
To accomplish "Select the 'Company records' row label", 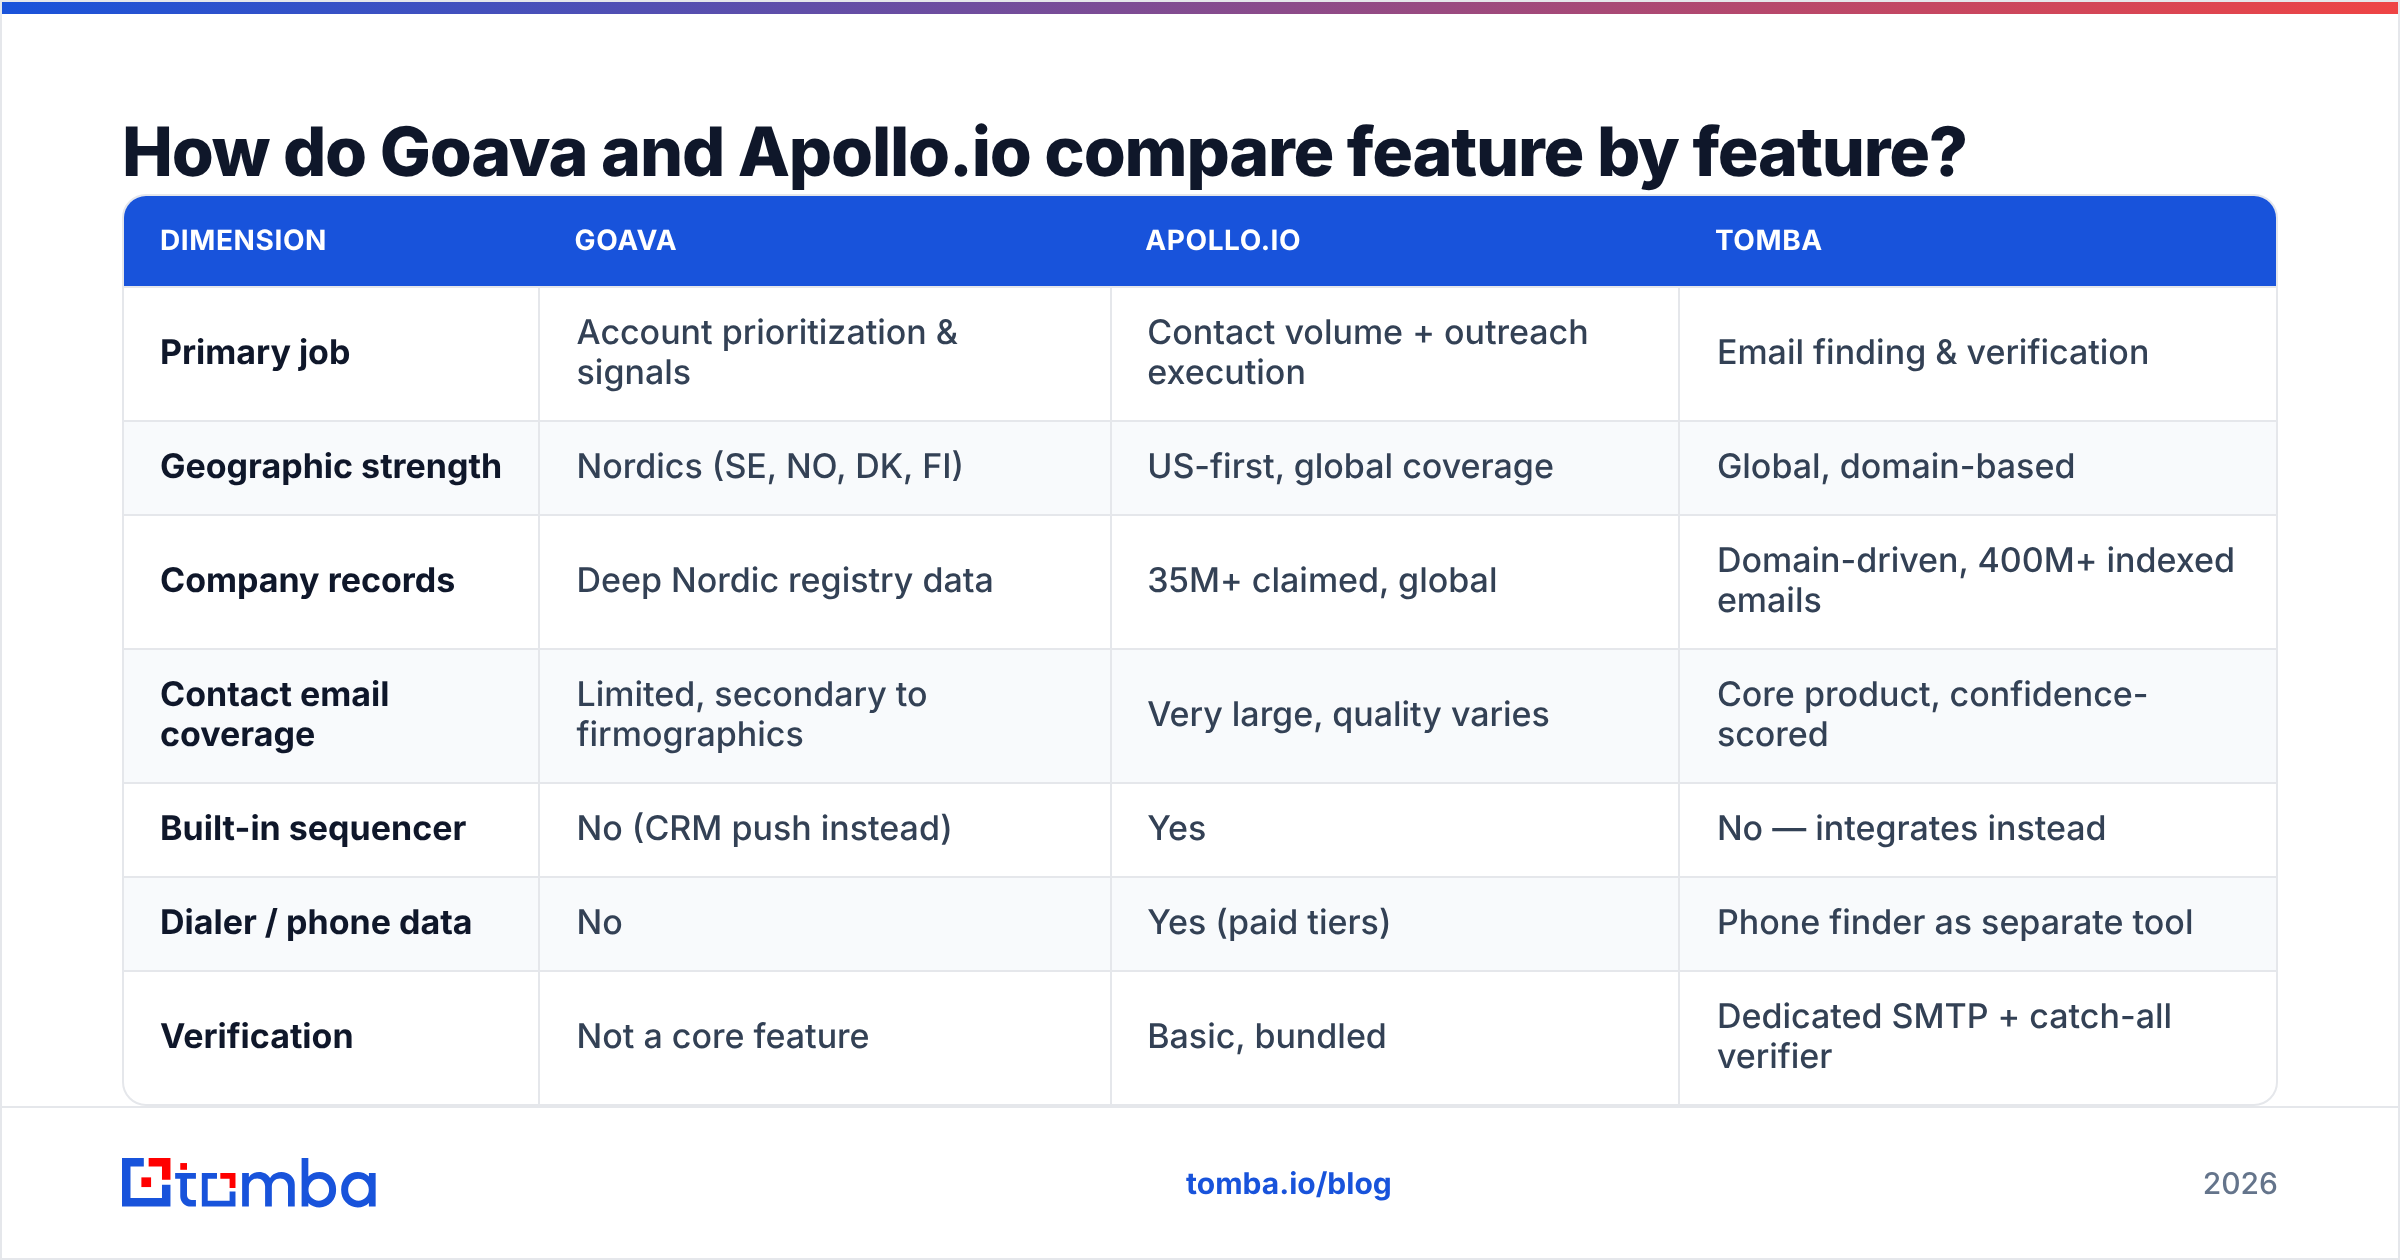I will (307, 580).
